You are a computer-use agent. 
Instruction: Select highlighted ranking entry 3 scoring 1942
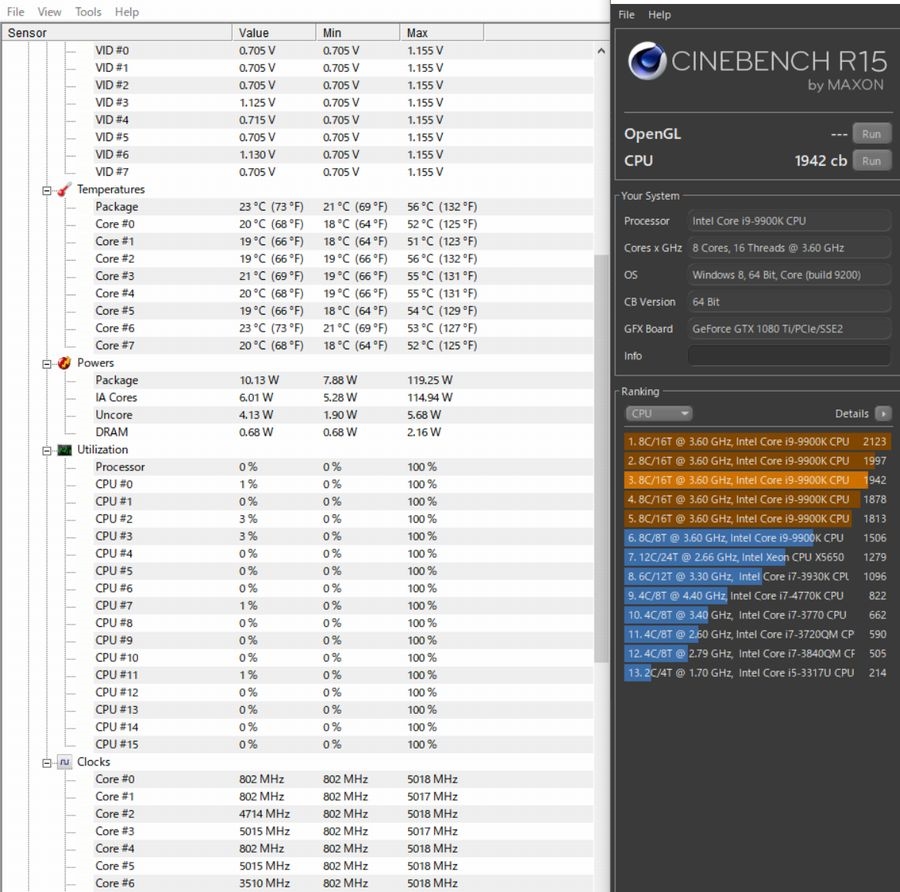click(757, 480)
